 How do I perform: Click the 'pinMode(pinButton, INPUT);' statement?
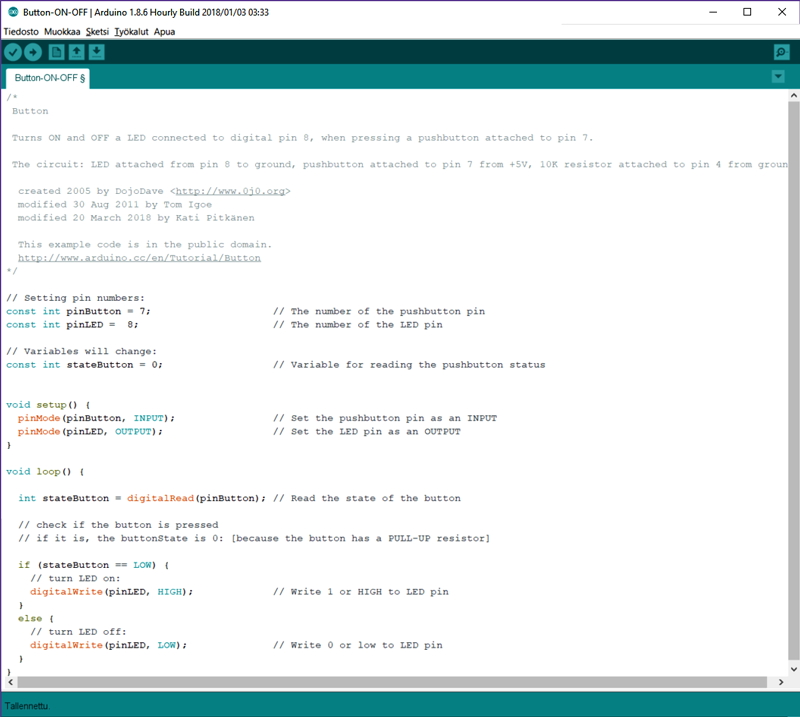tap(96, 418)
